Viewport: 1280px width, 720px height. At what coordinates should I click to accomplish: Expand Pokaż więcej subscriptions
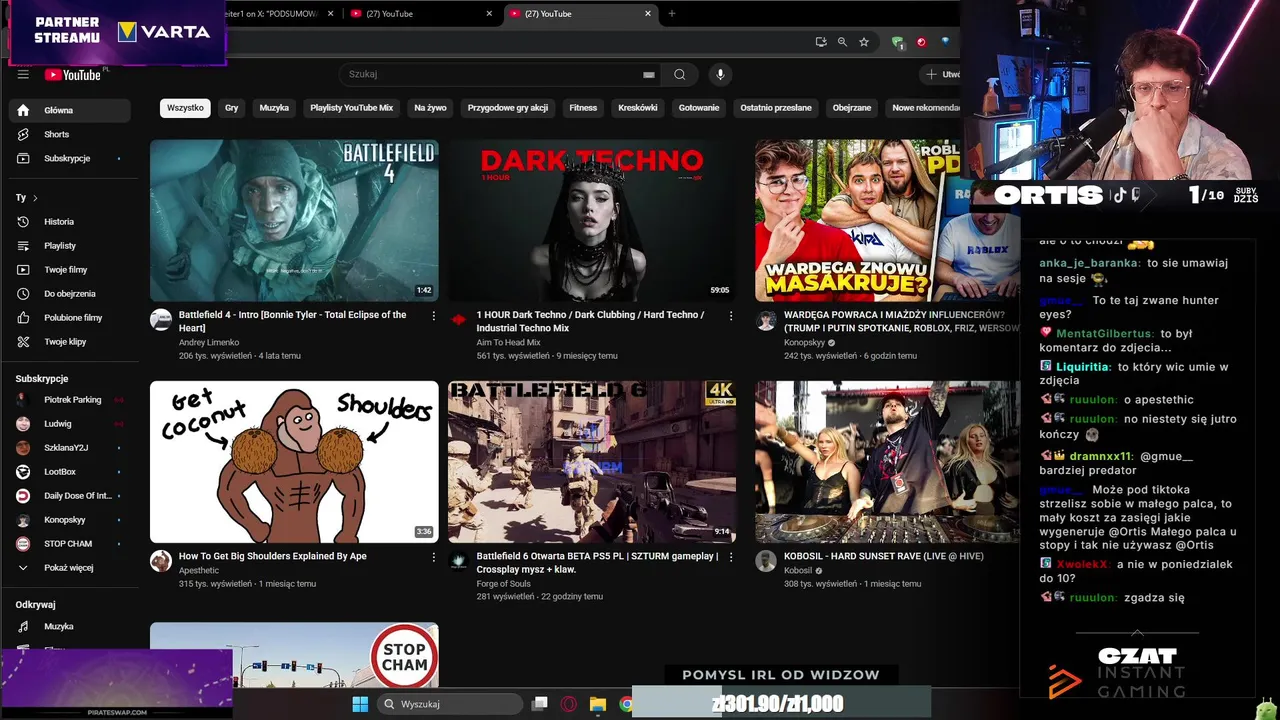[x=70, y=567]
